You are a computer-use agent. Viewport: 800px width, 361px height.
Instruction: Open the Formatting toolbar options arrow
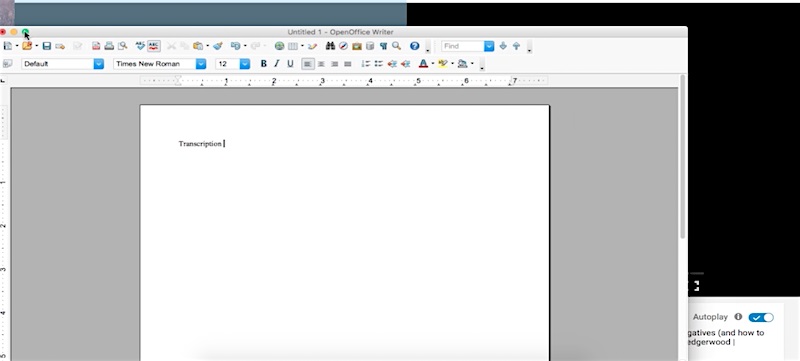482,66
